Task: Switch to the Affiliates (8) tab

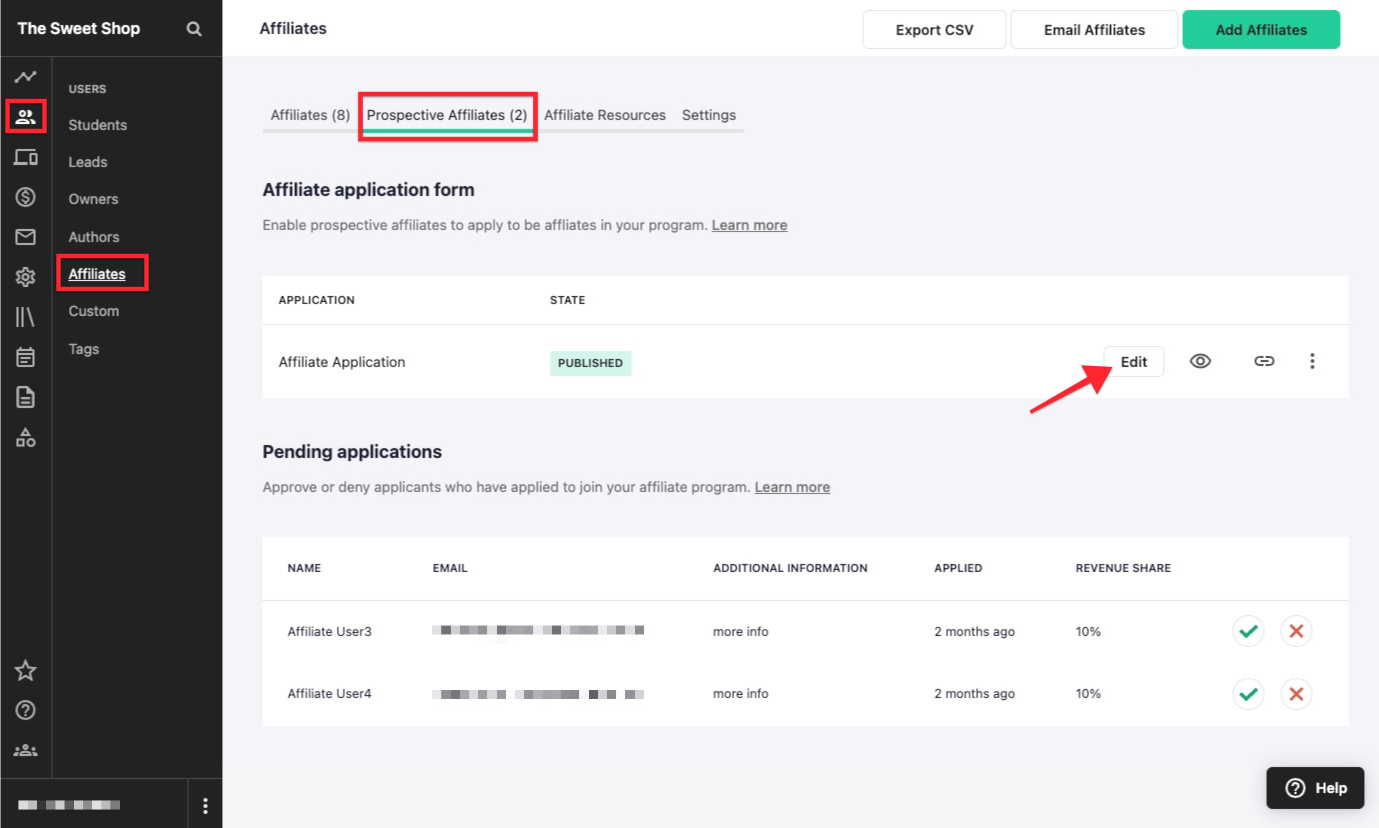Action: [310, 115]
